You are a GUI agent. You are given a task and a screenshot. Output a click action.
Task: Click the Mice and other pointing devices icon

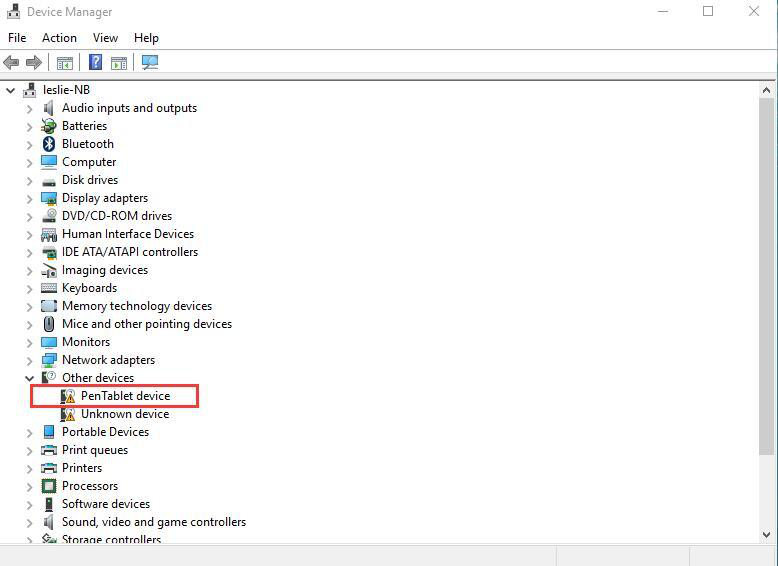coord(49,324)
